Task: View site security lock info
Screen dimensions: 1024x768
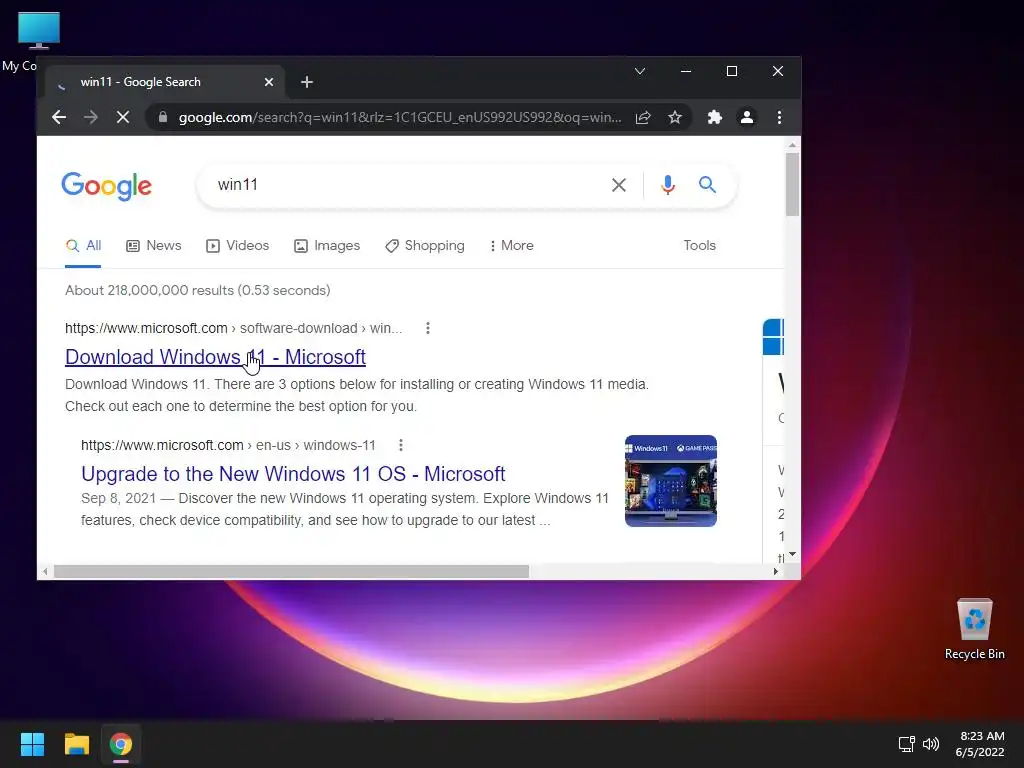Action: coord(163,118)
